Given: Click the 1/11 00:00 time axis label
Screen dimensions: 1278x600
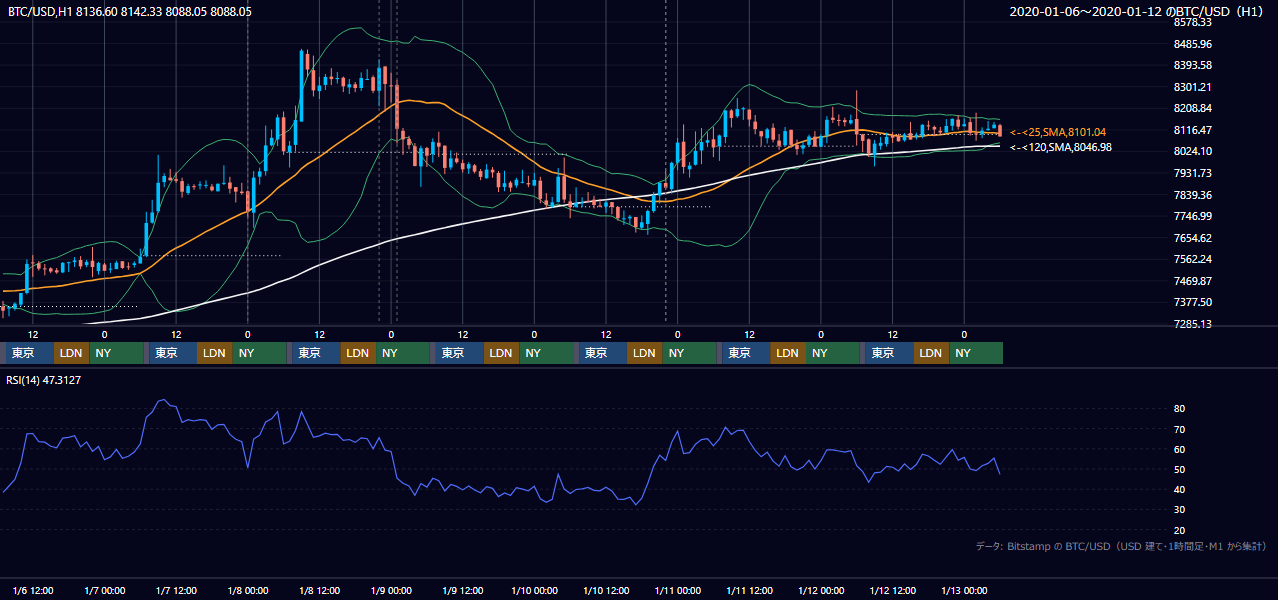Looking at the screenshot, I should [x=677, y=590].
